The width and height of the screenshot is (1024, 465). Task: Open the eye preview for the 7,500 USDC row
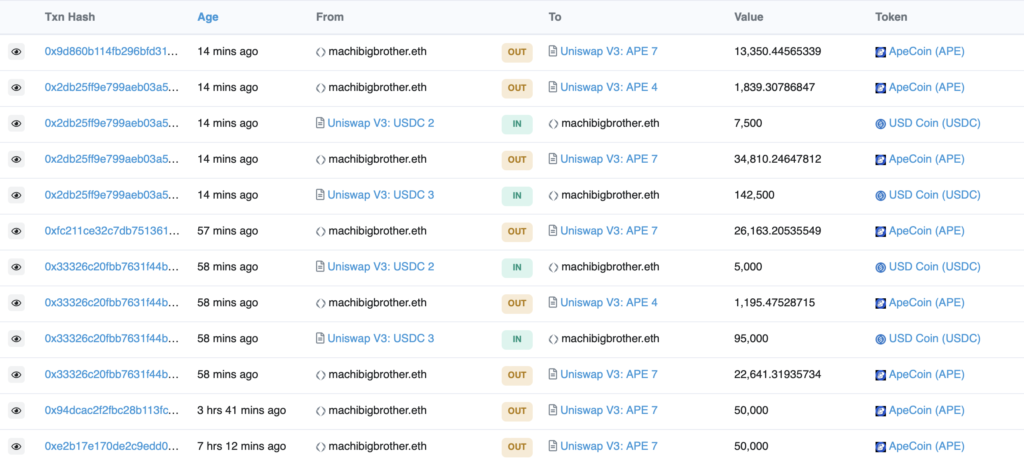[x=16, y=123]
